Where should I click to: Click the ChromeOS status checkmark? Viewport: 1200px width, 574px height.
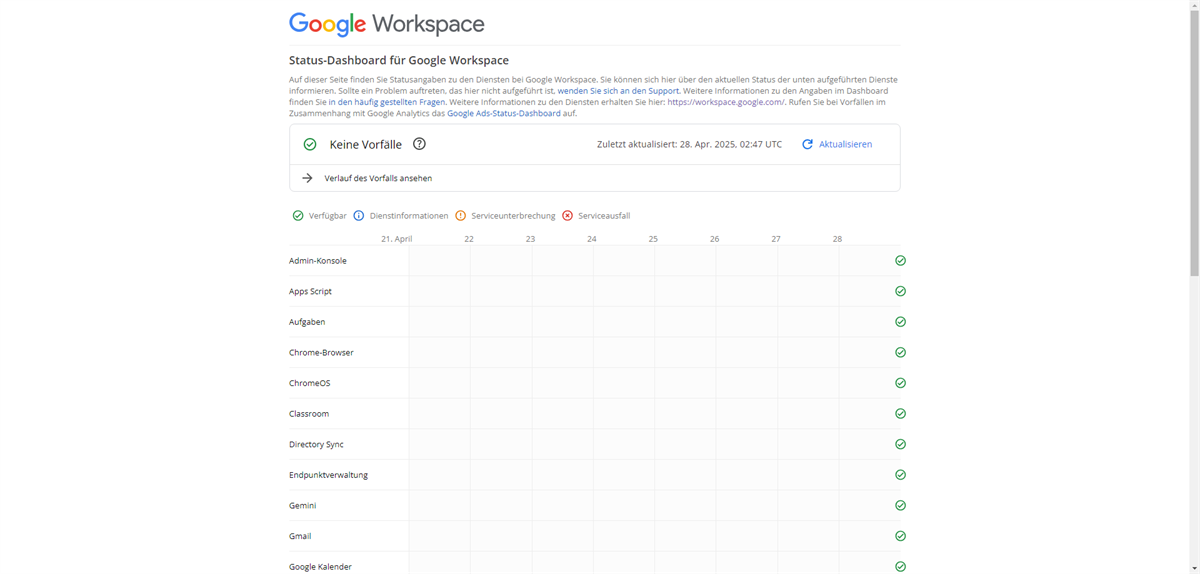pyautogui.click(x=900, y=383)
